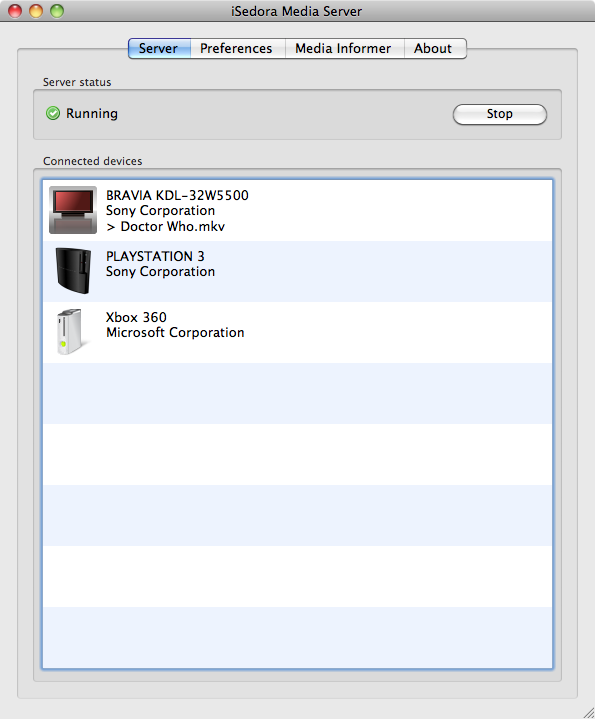Screen dimensions: 595x719
Task: Click the window resize grip corner
Action: [x=588, y=712]
